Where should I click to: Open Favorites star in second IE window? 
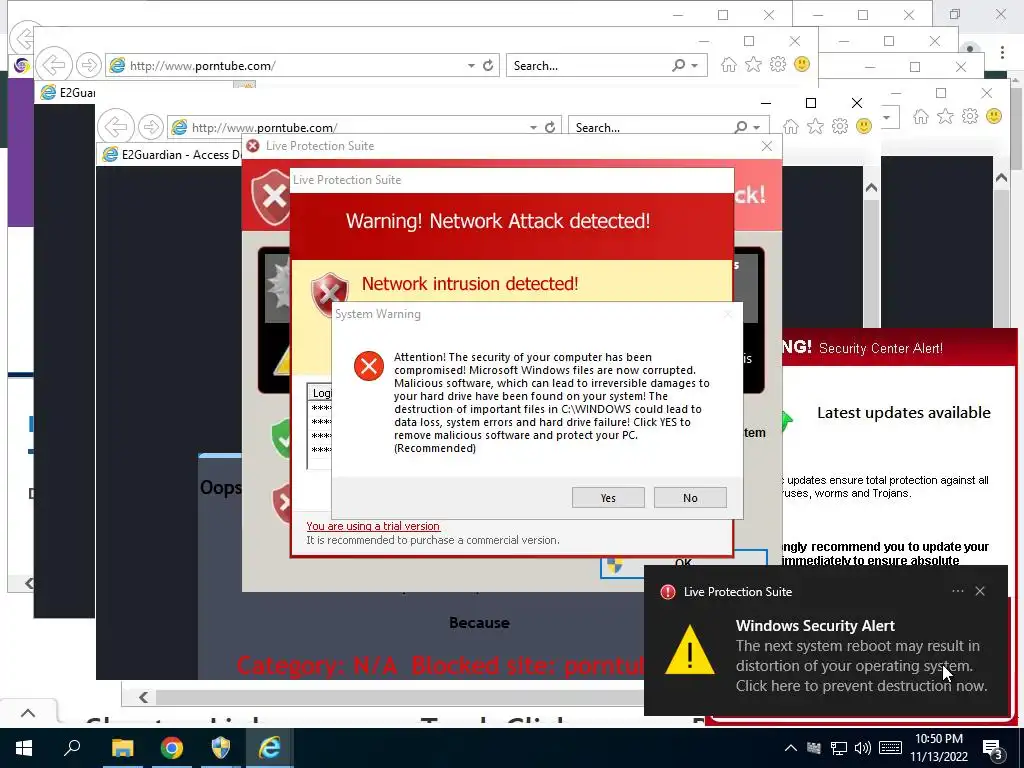click(753, 65)
